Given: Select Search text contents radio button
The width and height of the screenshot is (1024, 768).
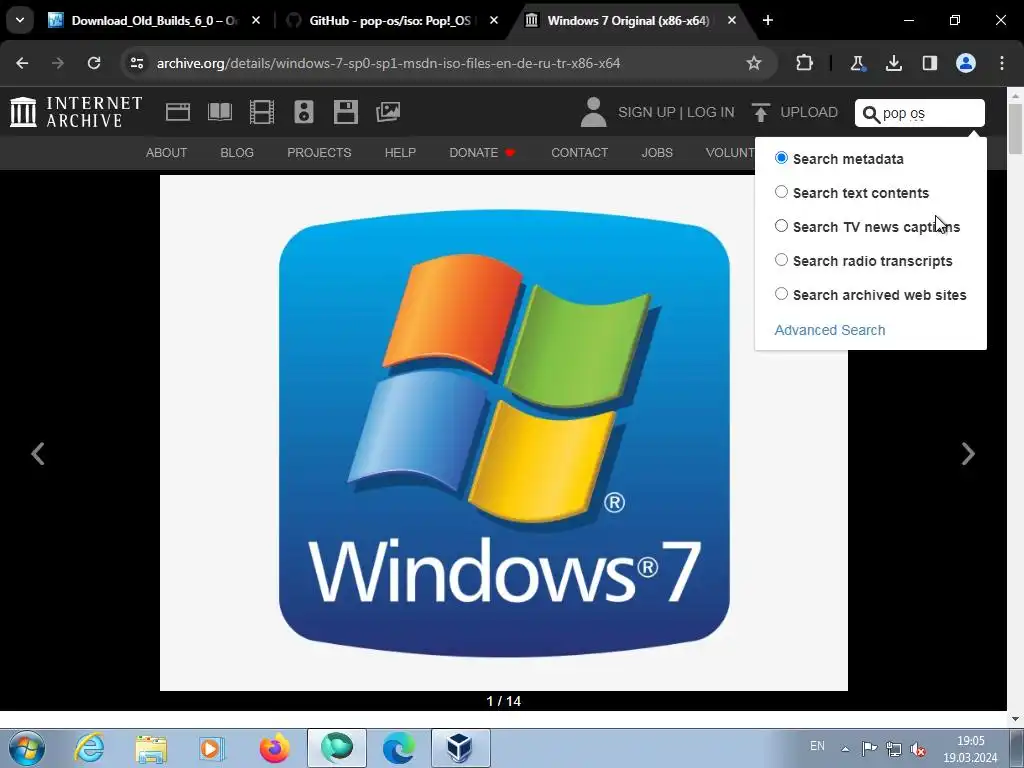Looking at the screenshot, I should (x=781, y=192).
